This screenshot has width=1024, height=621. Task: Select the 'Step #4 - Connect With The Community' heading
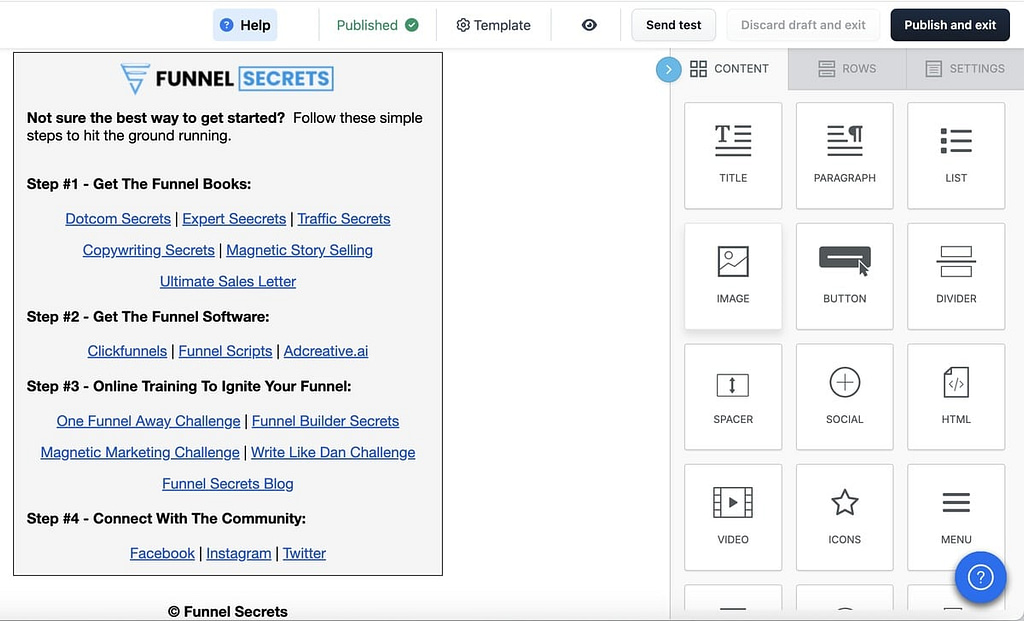167,518
